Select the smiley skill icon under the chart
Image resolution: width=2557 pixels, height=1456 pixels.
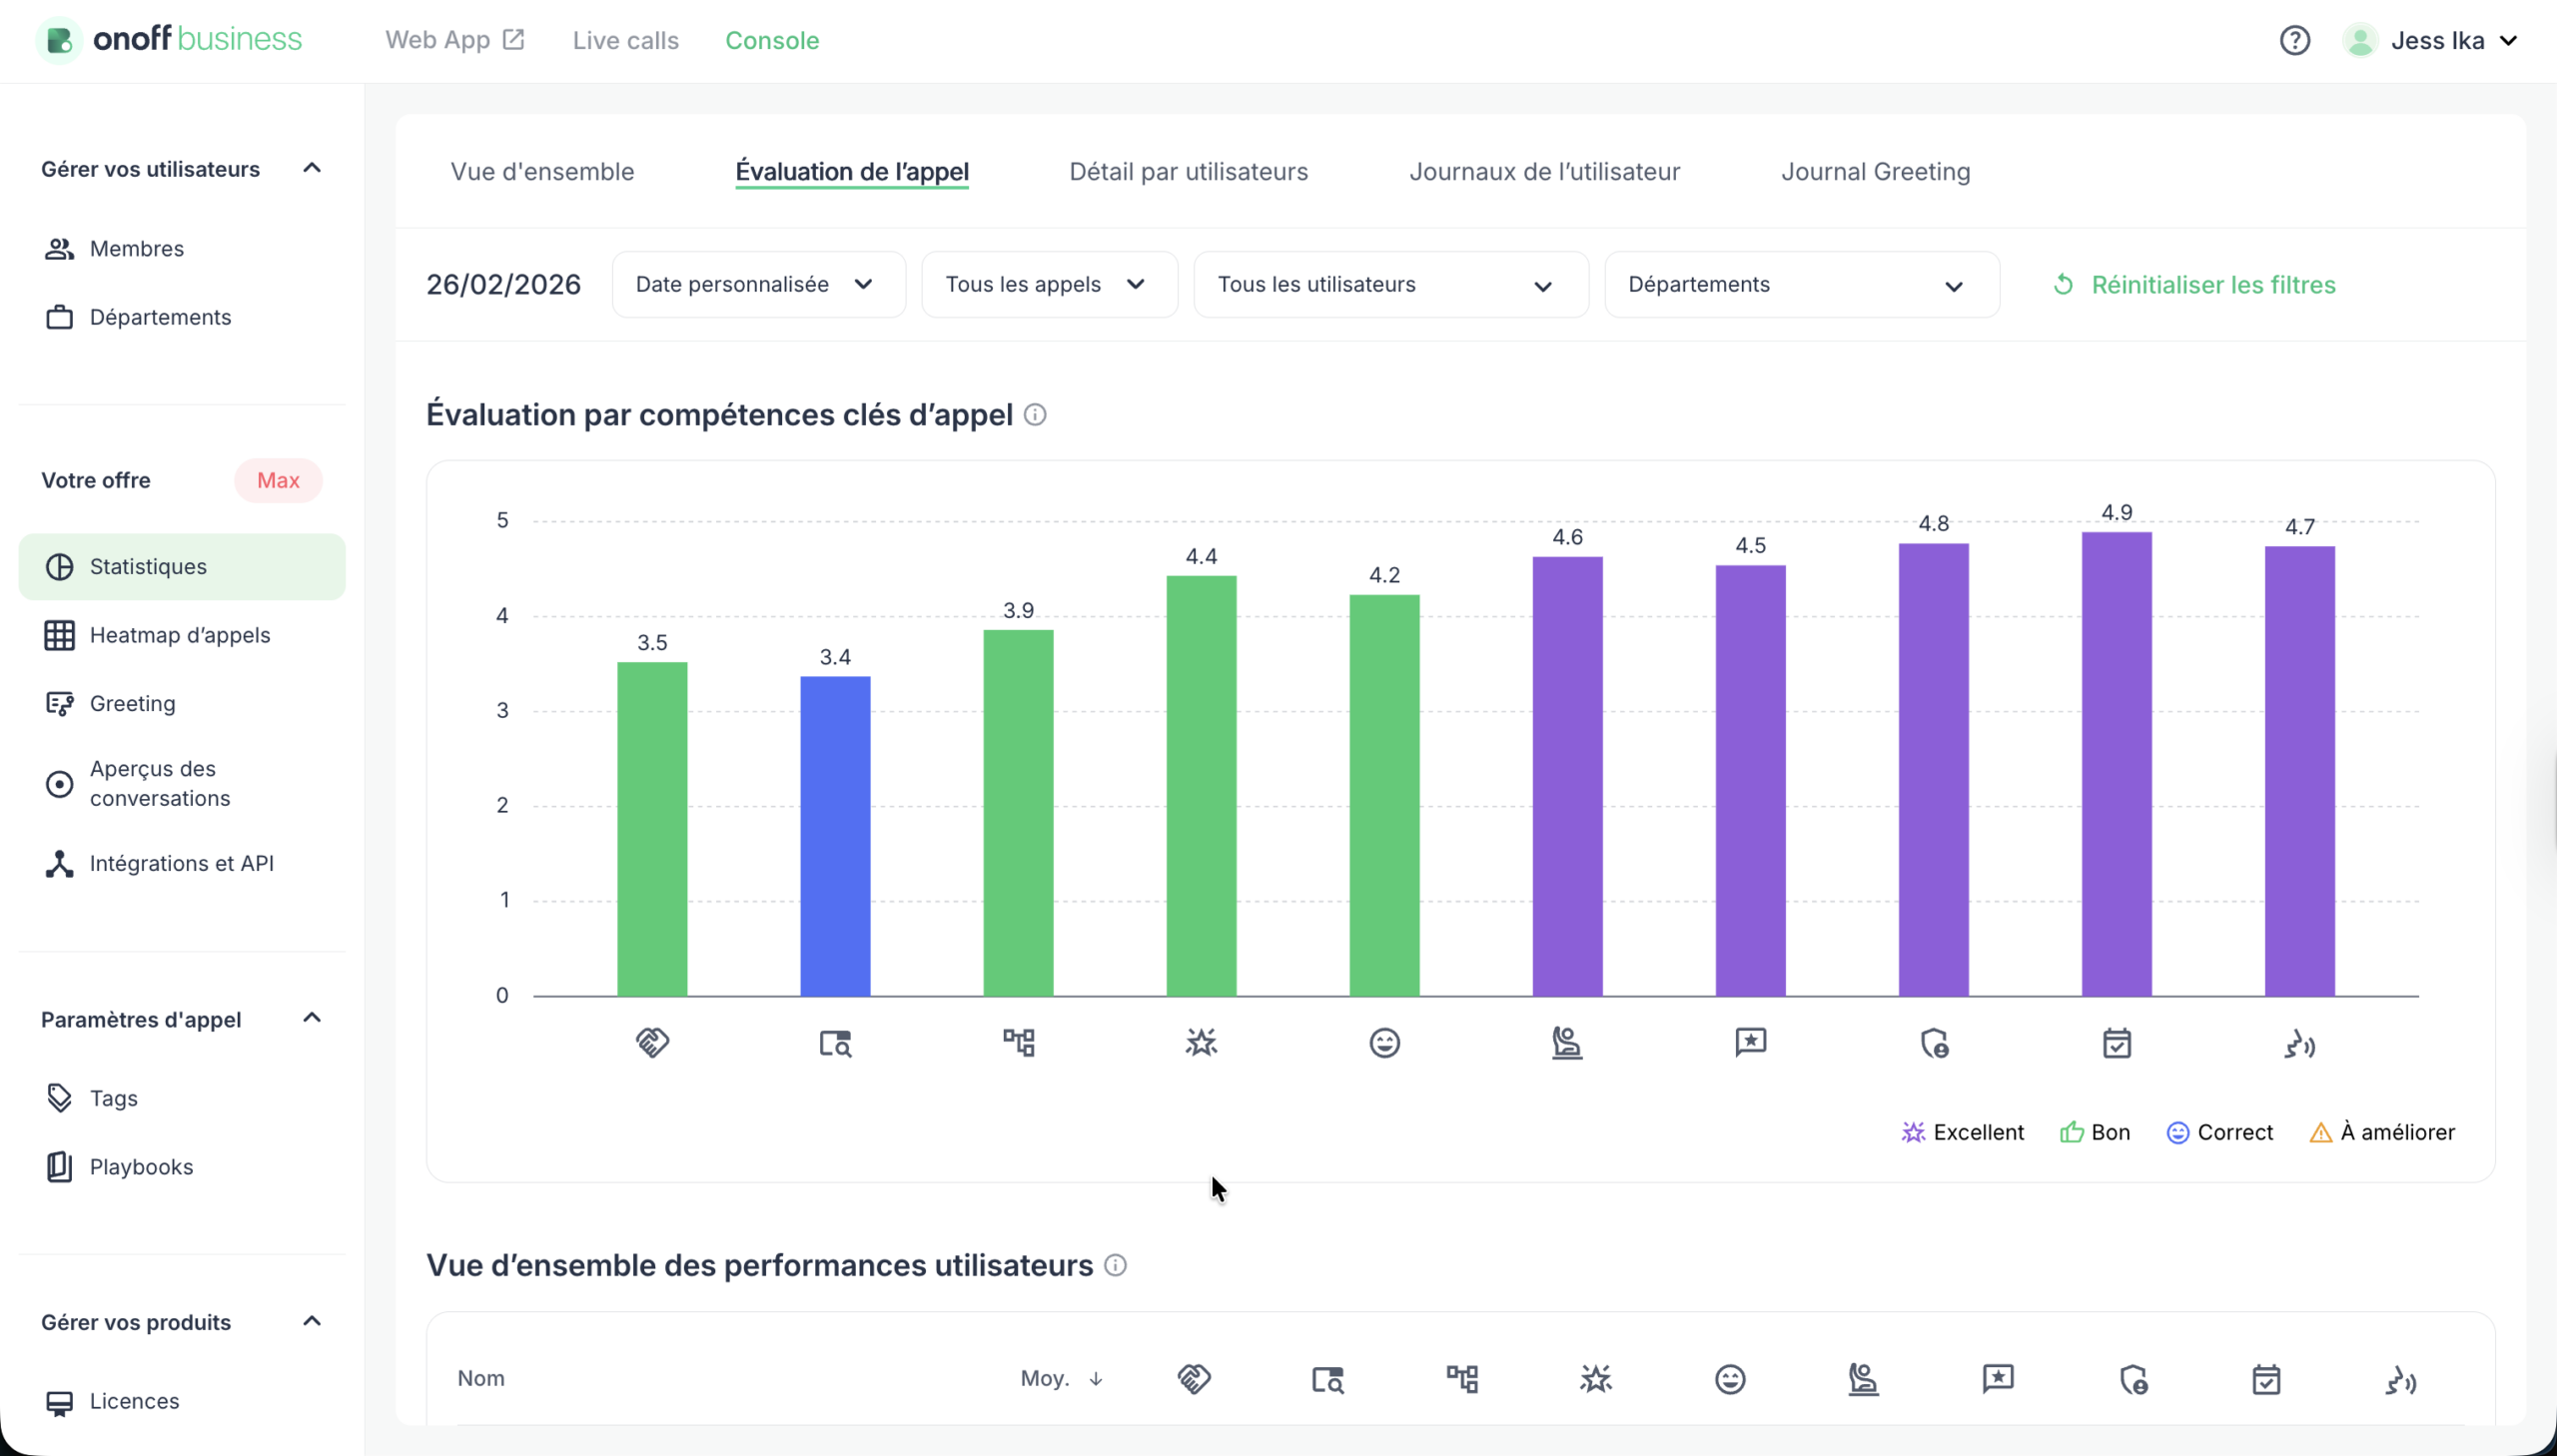pos(1384,1042)
